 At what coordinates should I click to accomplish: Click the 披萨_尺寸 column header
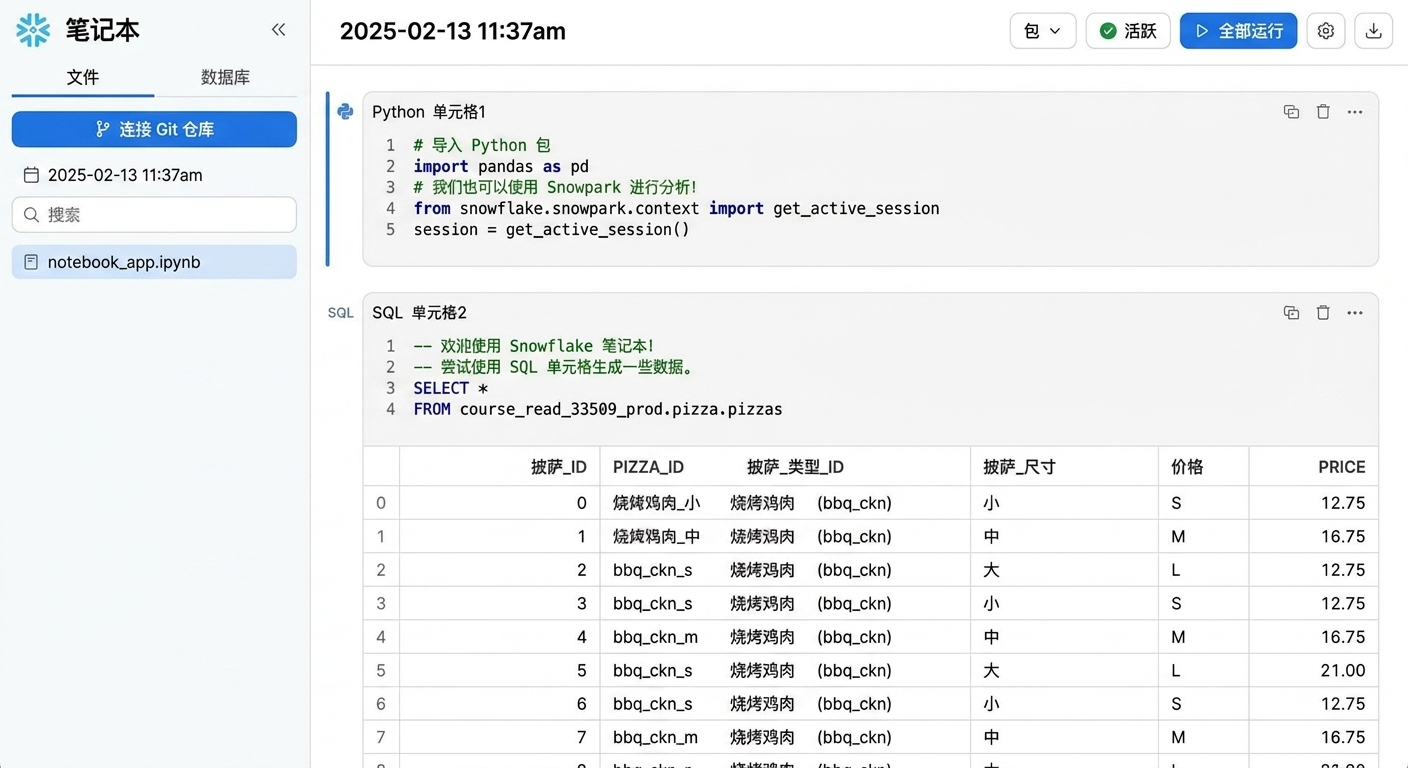pyautogui.click(x=1020, y=467)
